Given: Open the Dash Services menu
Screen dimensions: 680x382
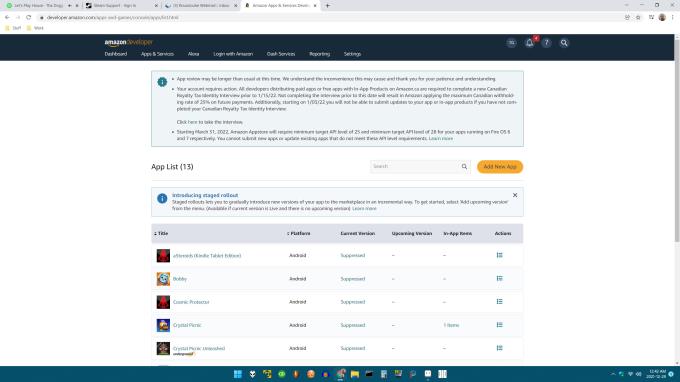Looking at the screenshot, I should (281, 54).
